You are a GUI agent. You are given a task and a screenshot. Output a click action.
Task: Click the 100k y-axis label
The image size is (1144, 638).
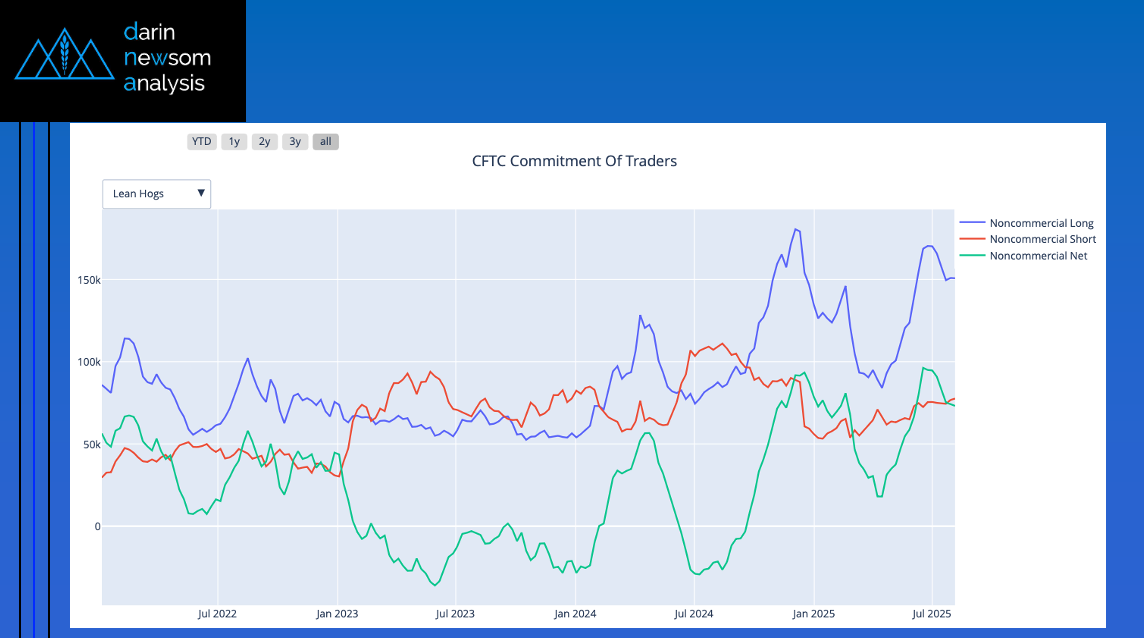tap(89, 362)
